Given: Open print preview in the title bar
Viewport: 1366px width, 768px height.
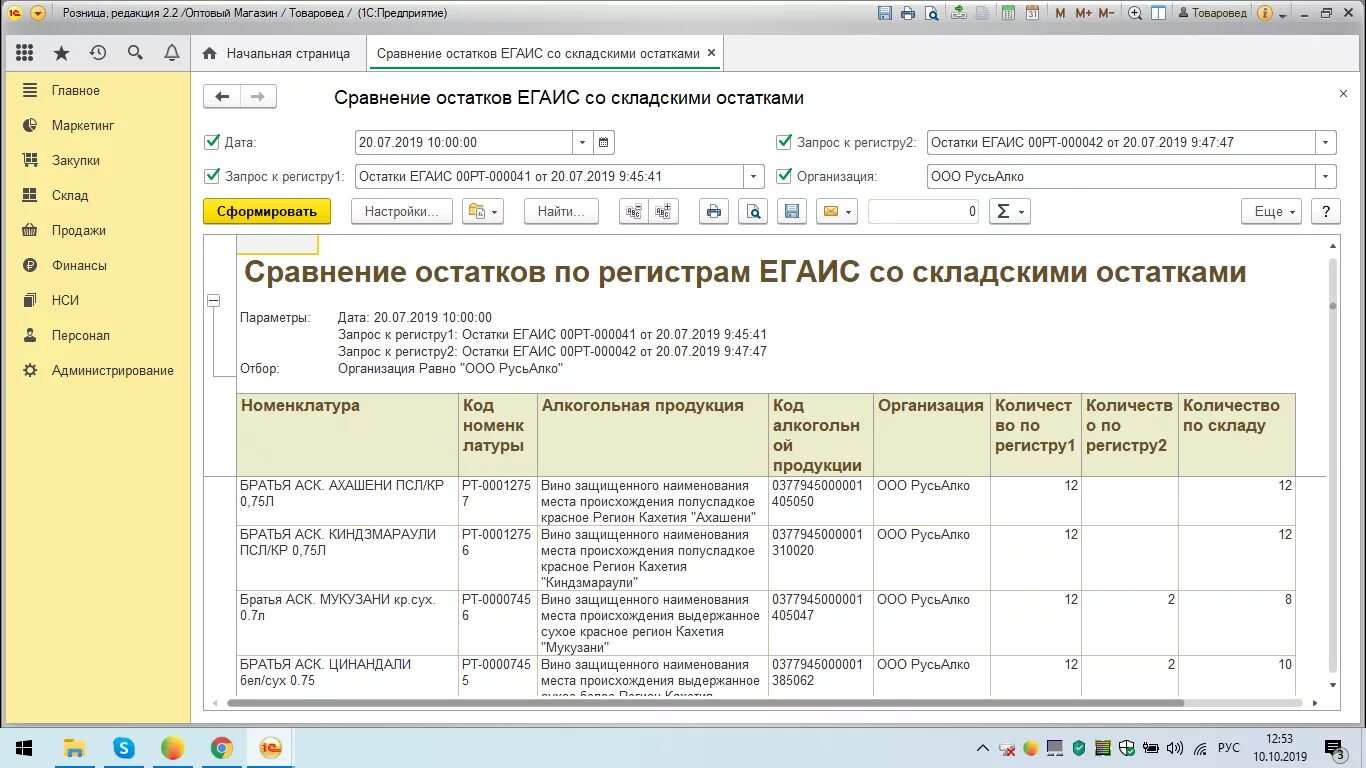Looking at the screenshot, I should point(931,13).
